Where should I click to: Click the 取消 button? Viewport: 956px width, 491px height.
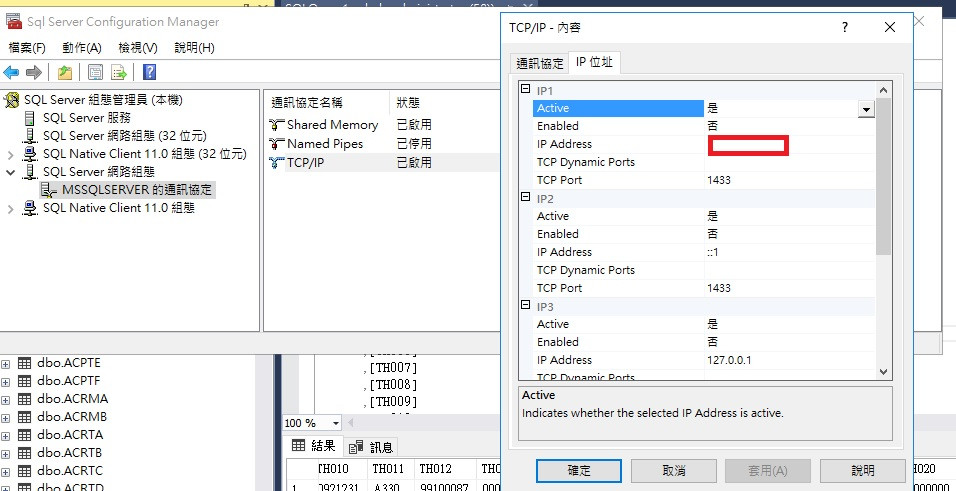(x=674, y=471)
